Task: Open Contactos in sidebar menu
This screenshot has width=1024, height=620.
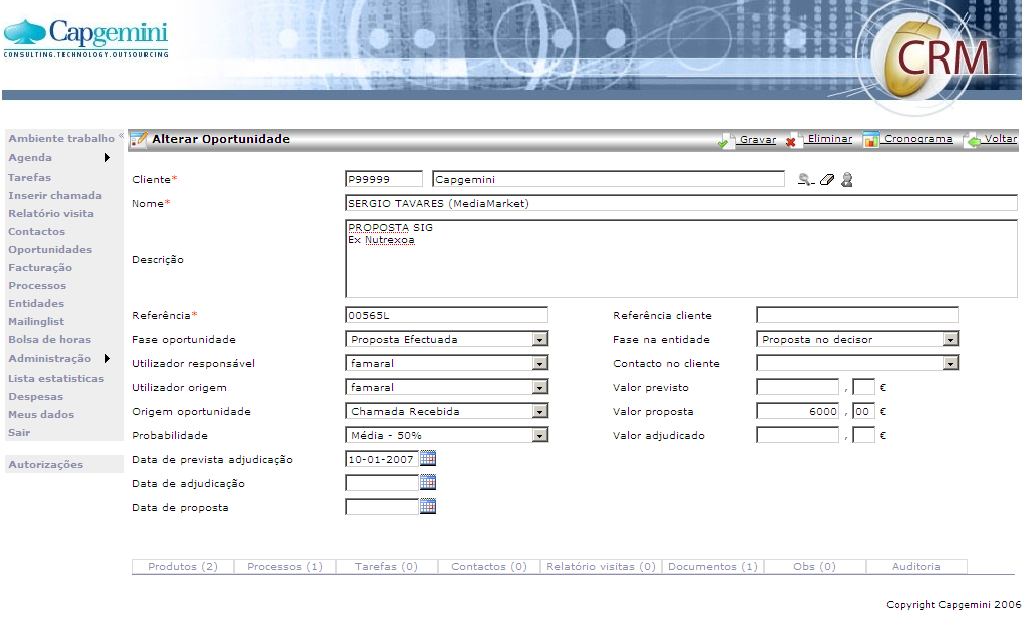Action: (x=37, y=231)
